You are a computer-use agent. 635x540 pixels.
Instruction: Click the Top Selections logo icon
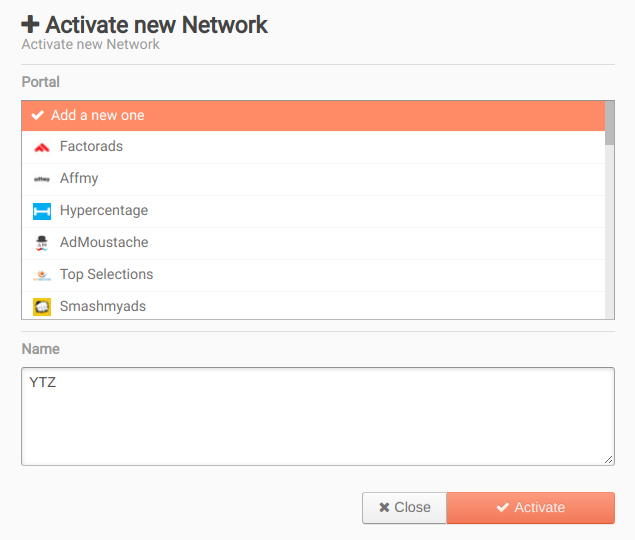pos(41,275)
